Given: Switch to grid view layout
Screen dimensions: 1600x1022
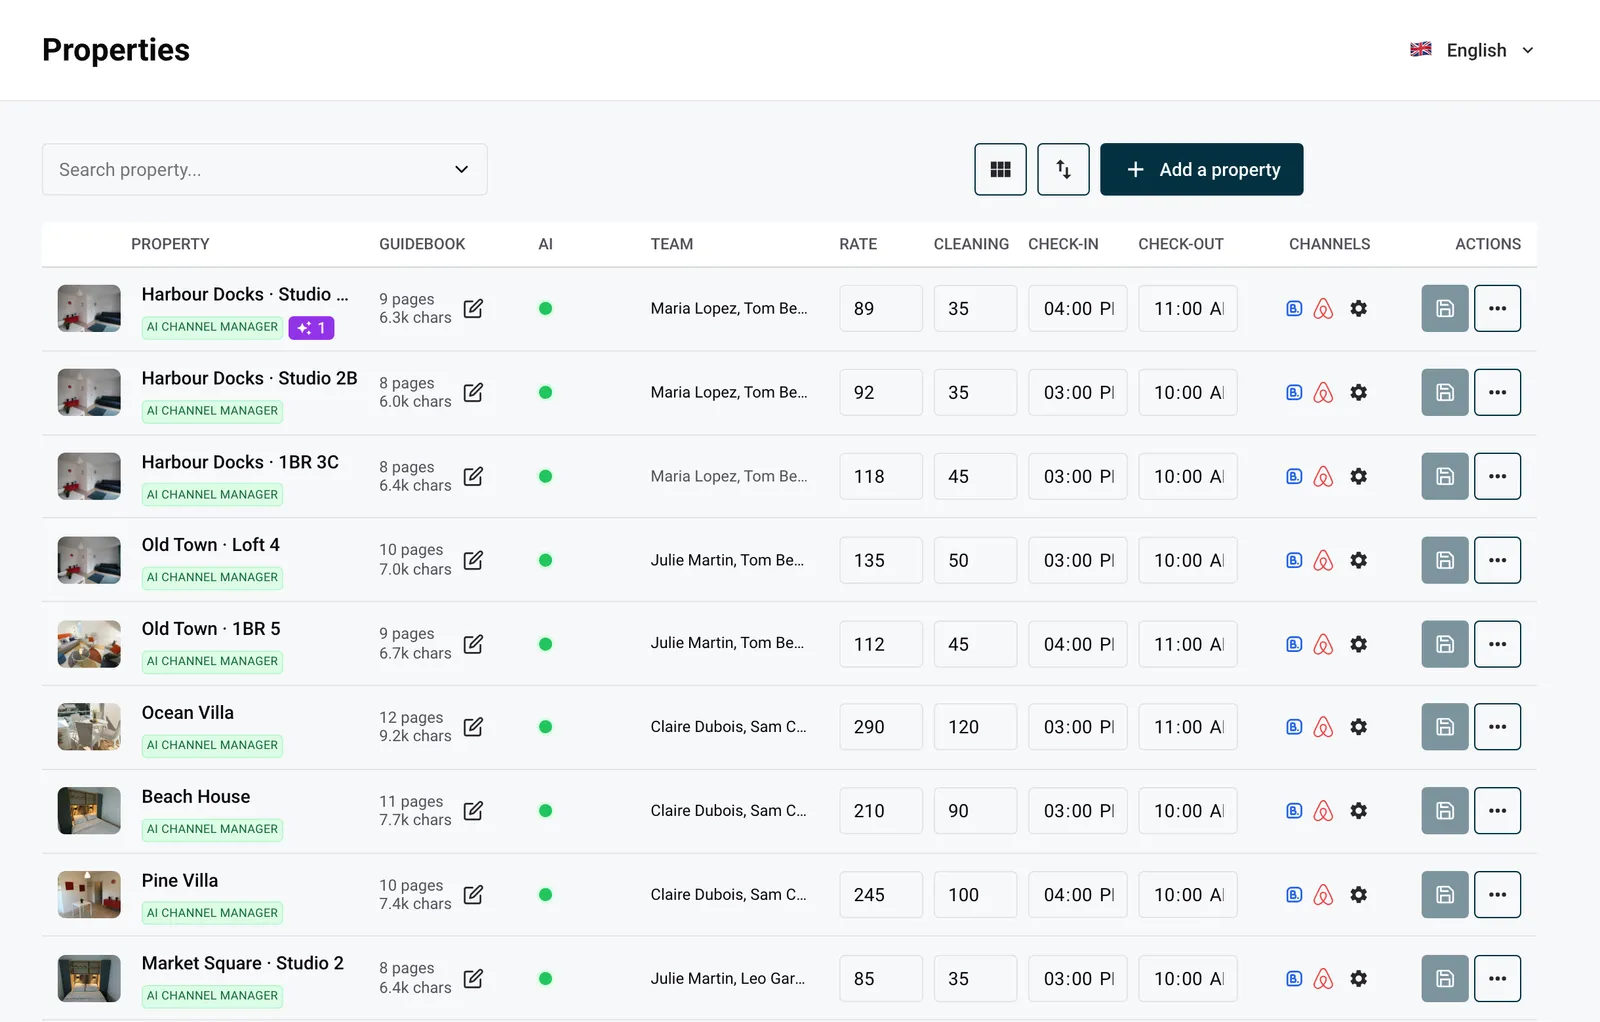Looking at the screenshot, I should pos(1000,169).
